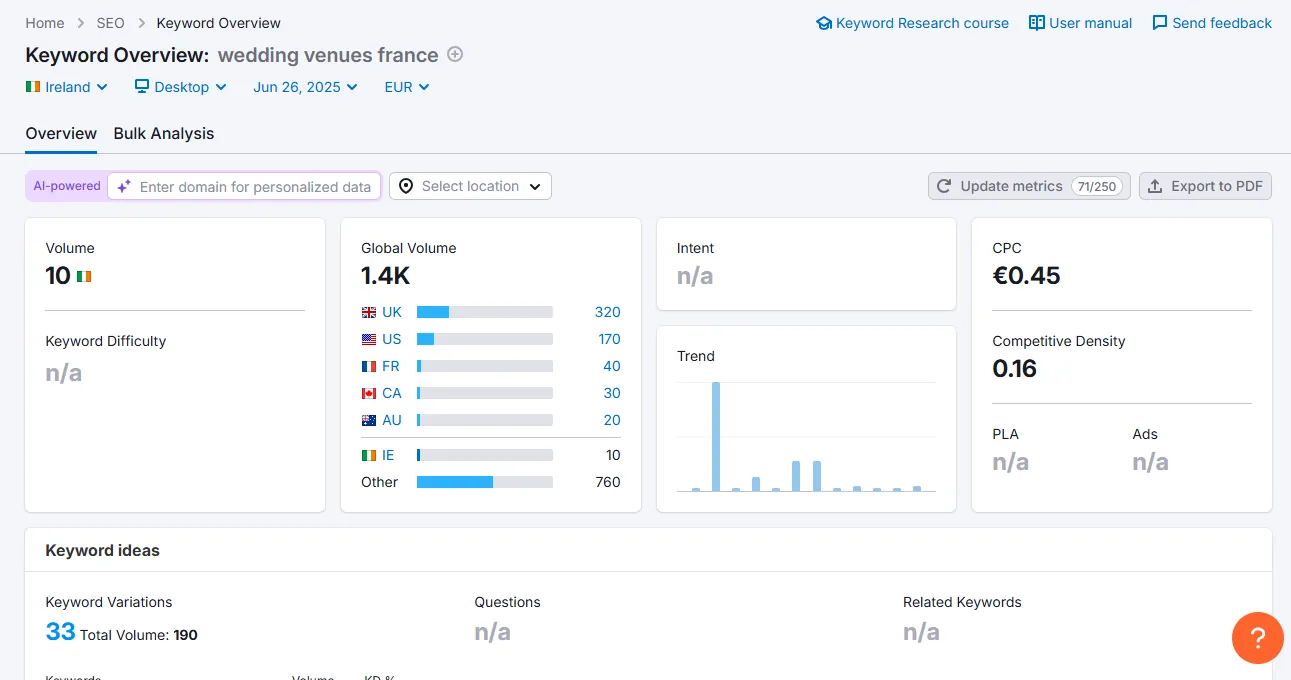This screenshot has height=680, width=1291.
Task: Open the Desktop device dropdown
Action: pyautogui.click(x=181, y=87)
